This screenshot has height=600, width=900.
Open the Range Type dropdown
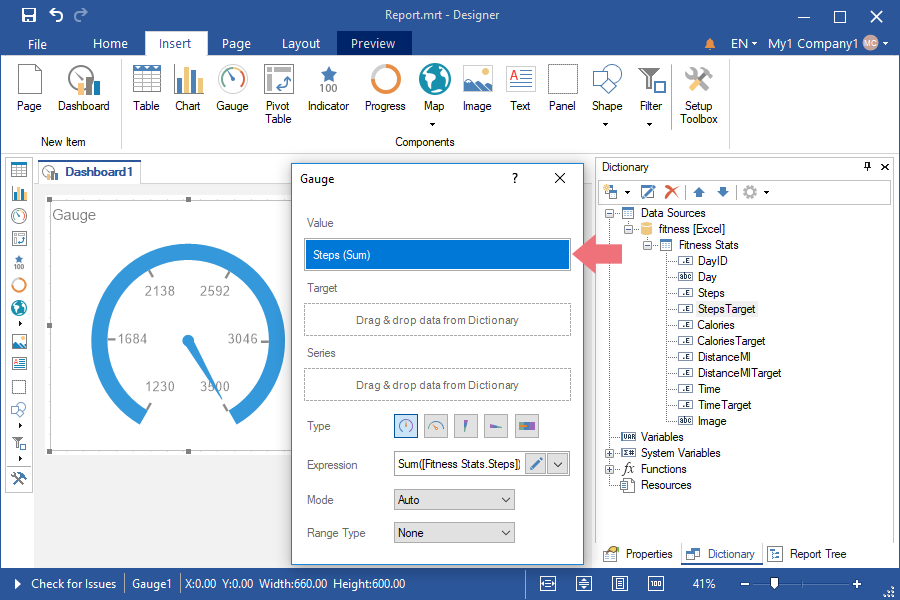tap(454, 533)
